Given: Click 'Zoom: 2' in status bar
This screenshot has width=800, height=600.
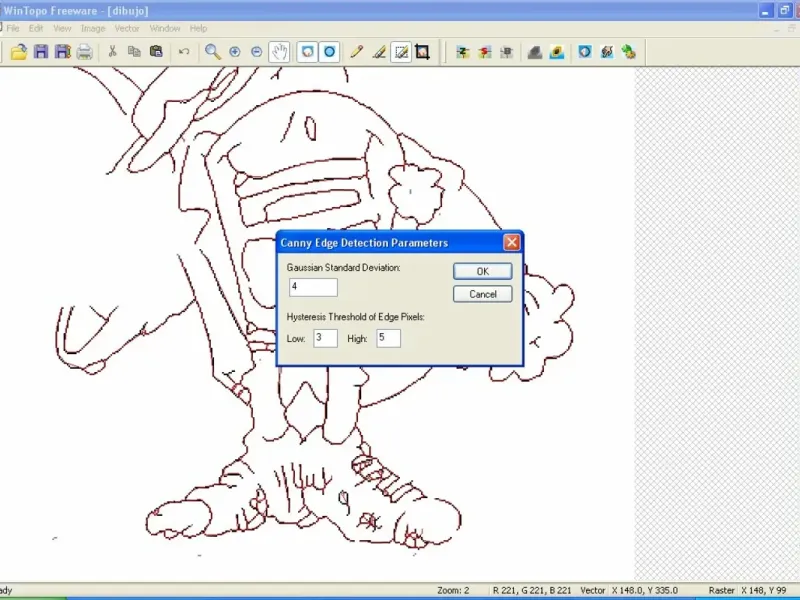Looking at the screenshot, I should [453, 590].
